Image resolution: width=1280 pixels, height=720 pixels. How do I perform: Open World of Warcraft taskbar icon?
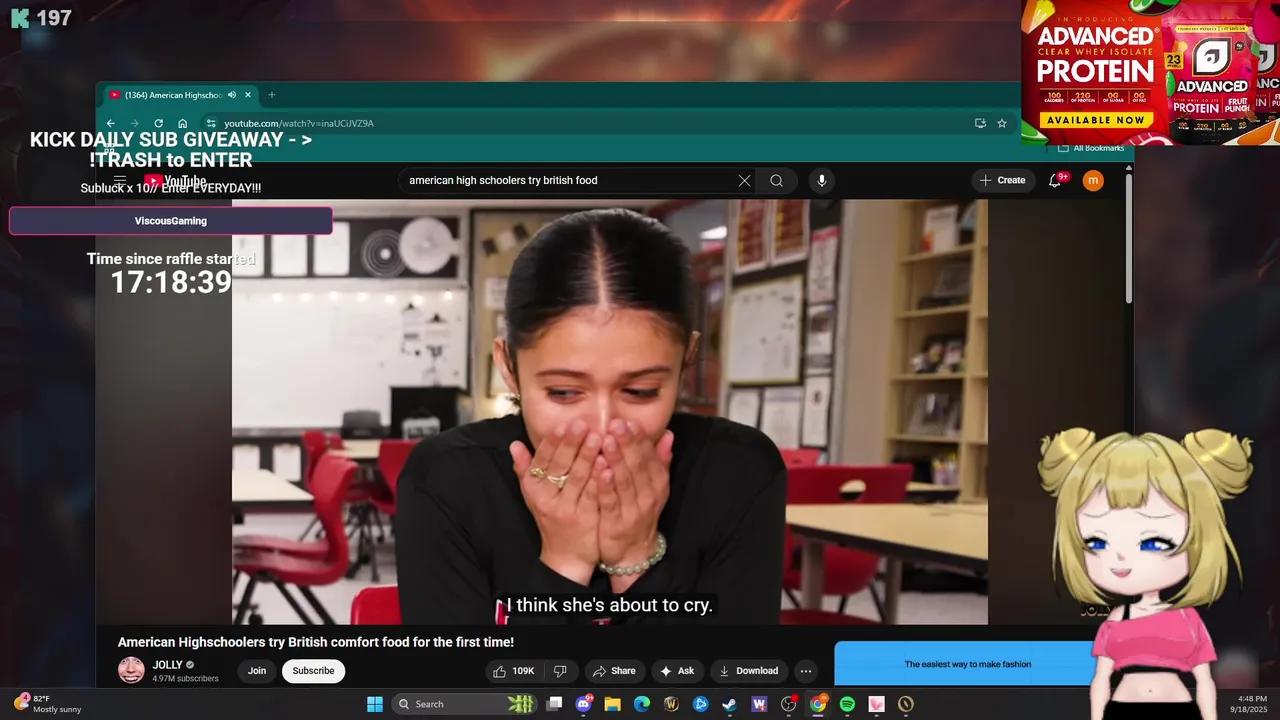point(671,704)
